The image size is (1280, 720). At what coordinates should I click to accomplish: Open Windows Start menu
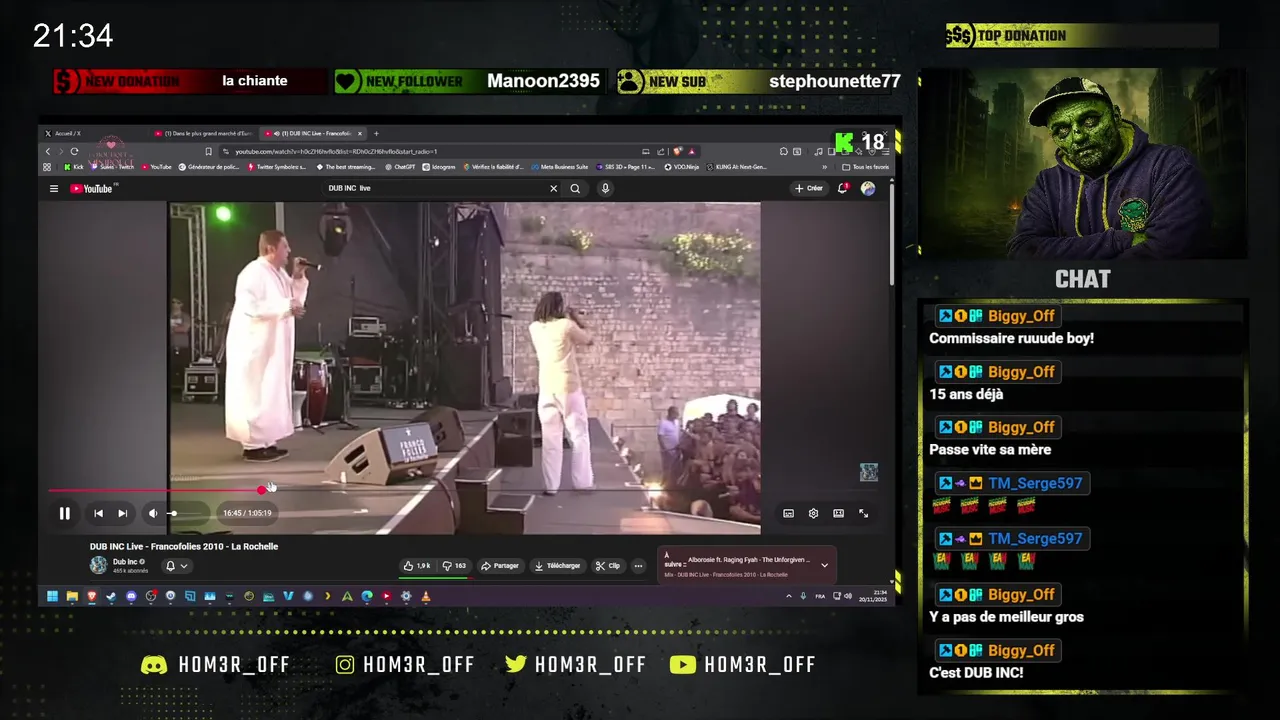[52, 596]
